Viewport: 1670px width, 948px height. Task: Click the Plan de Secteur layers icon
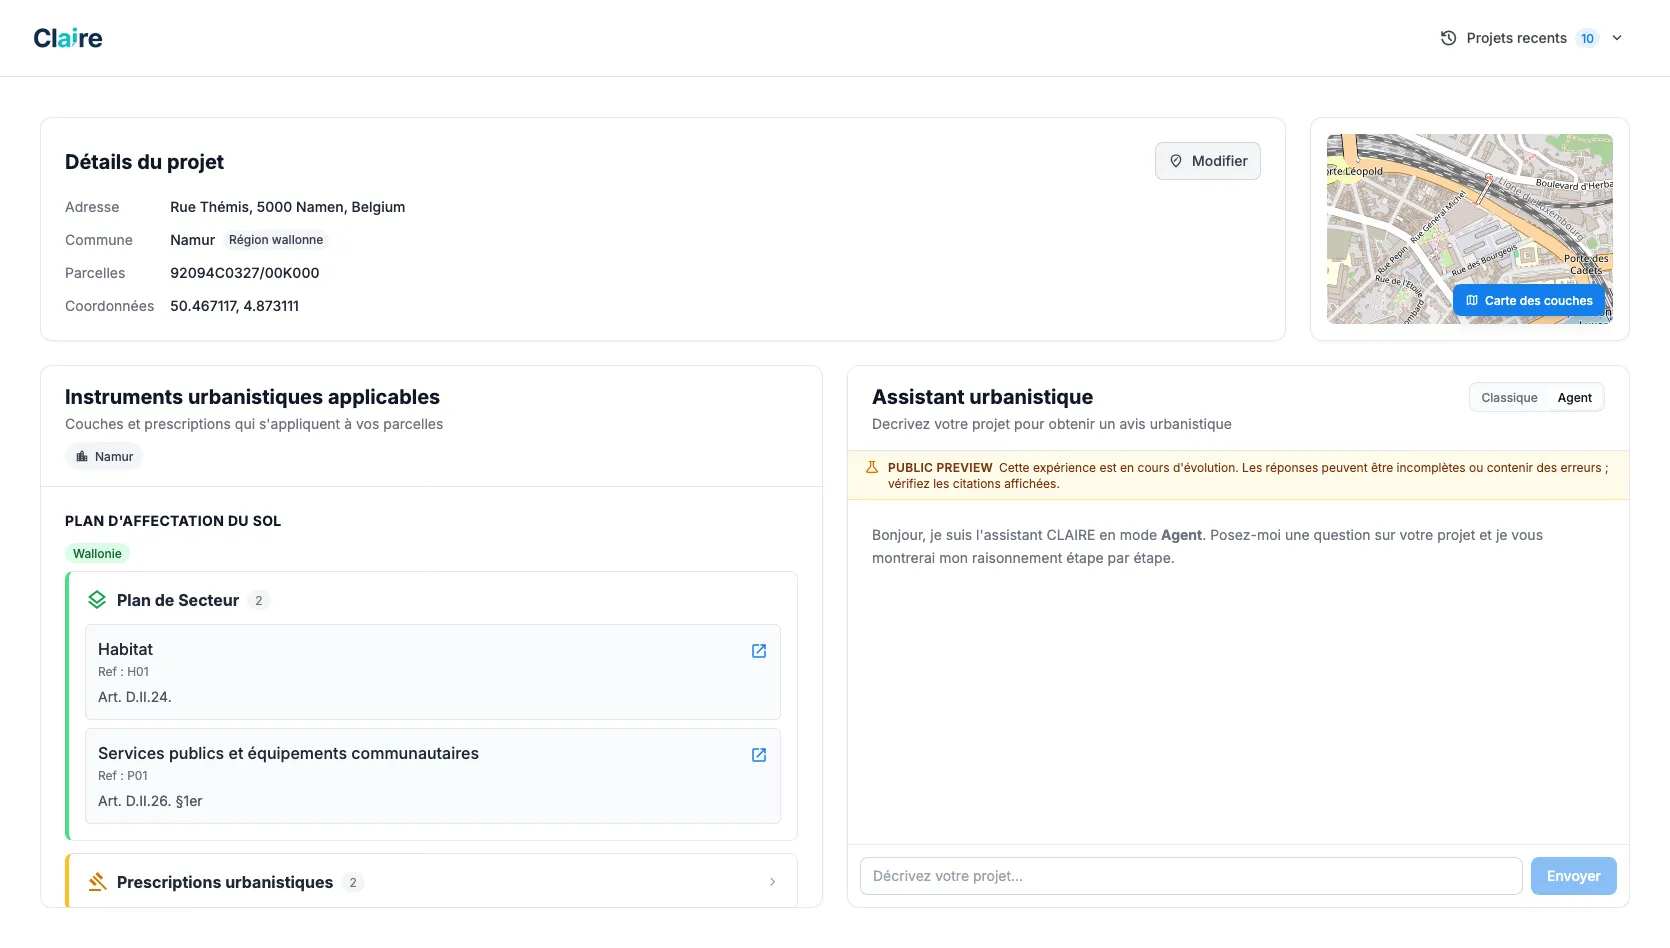[x=97, y=600]
